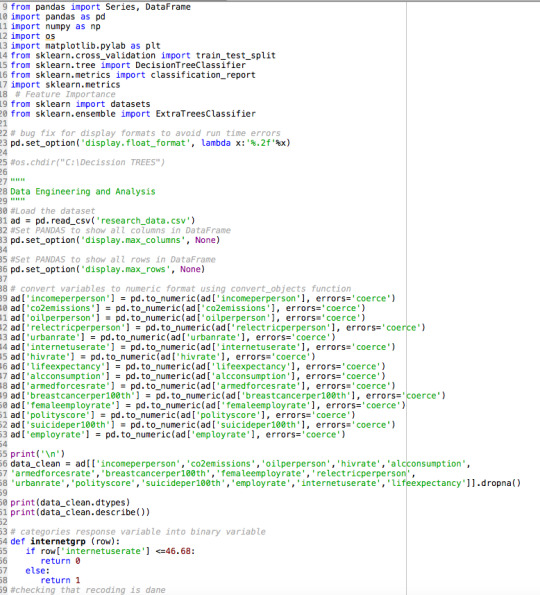This screenshot has height=595, width=540.
Task: Select the ad['internetuserate'] to_numeric line
Action: [x=203, y=347]
